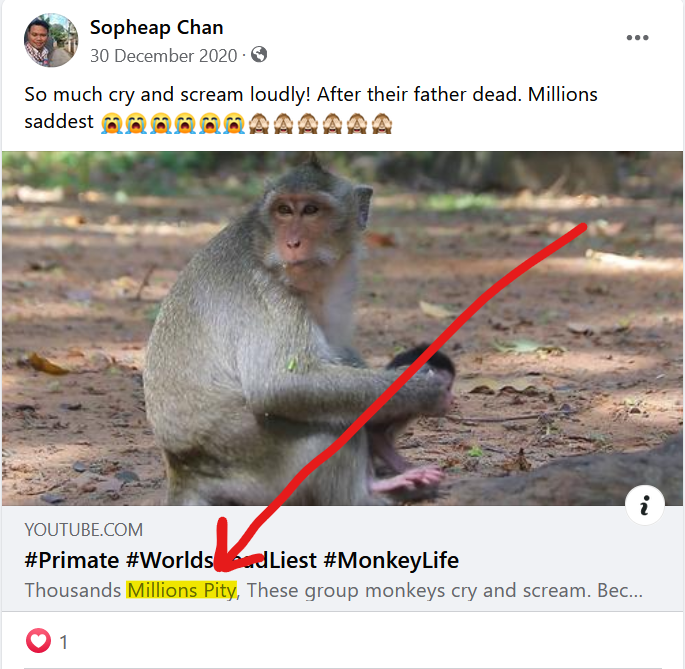The height and width of the screenshot is (669, 685).
Task: Click the public audience globe icon
Action: point(259,55)
